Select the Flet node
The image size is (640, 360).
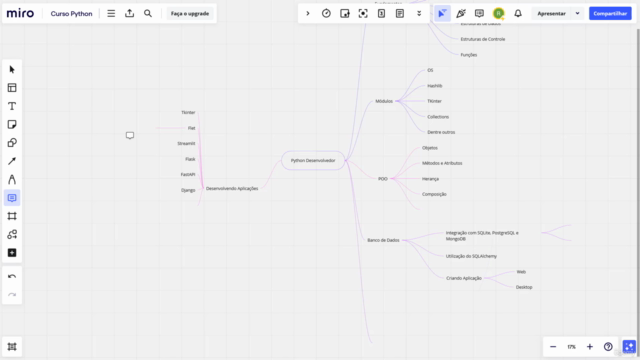(x=191, y=128)
